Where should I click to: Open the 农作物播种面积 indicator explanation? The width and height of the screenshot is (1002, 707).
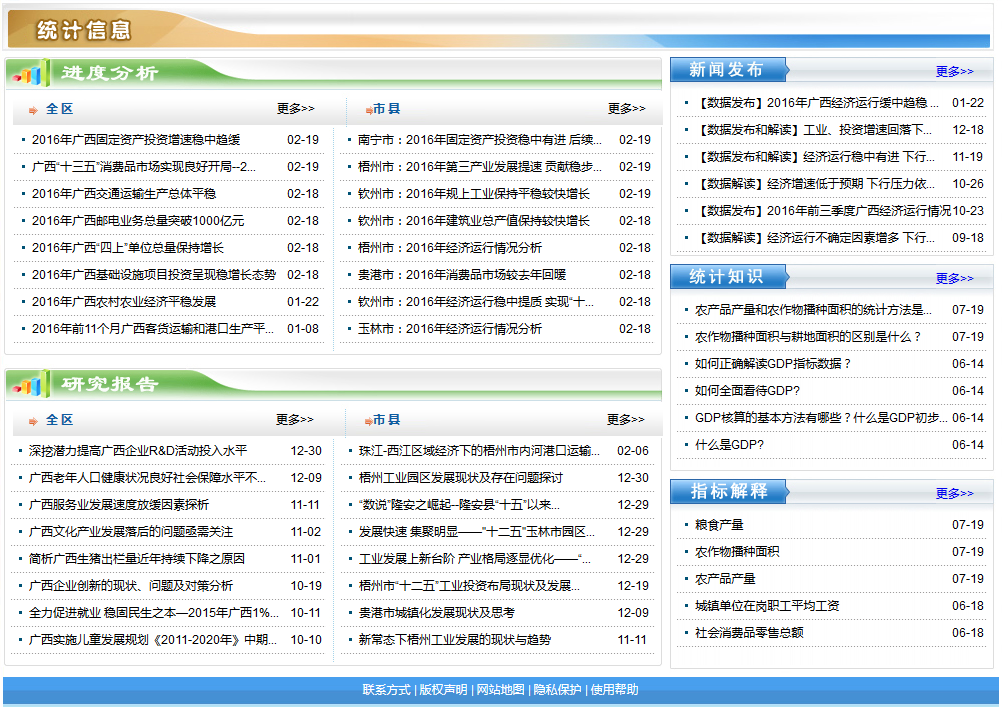click(x=737, y=552)
